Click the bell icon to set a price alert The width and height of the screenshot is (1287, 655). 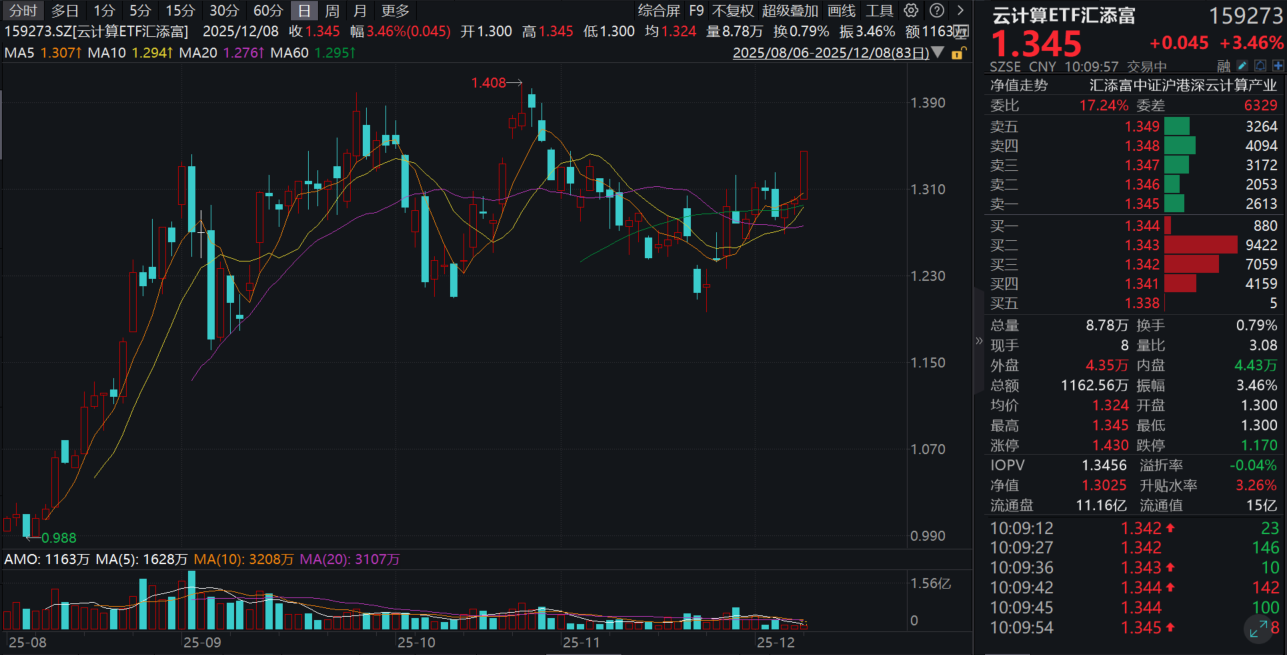(x=1260, y=64)
